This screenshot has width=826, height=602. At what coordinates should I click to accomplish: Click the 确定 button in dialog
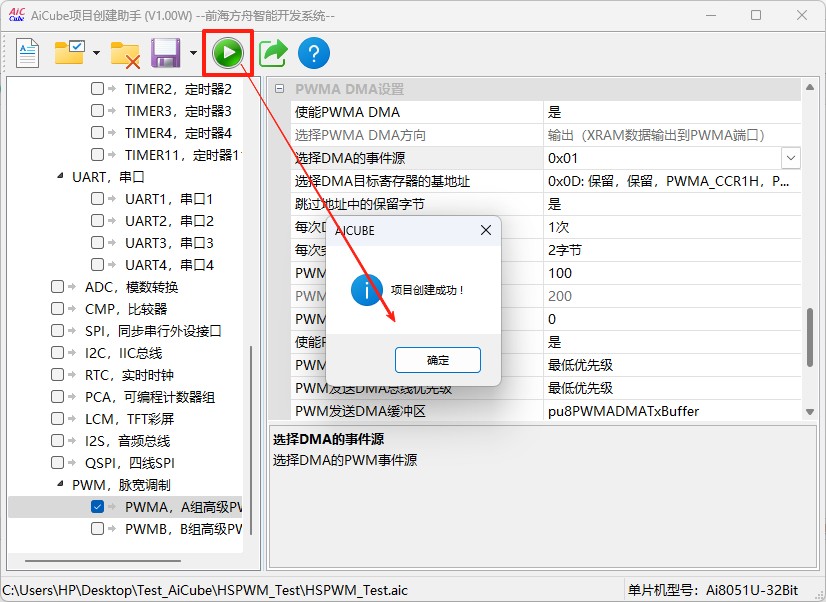[438, 360]
